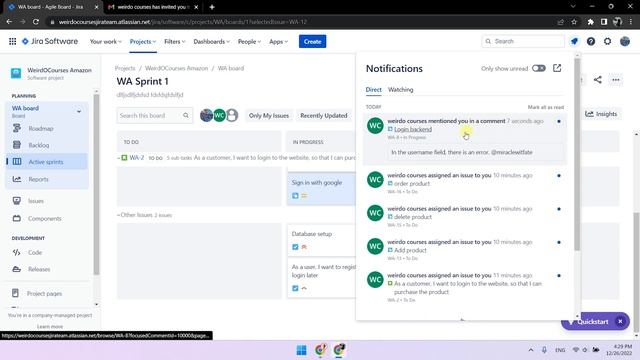Open the notifications bell icon
This screenshot has height=360, width=640.
coord(574,41)
